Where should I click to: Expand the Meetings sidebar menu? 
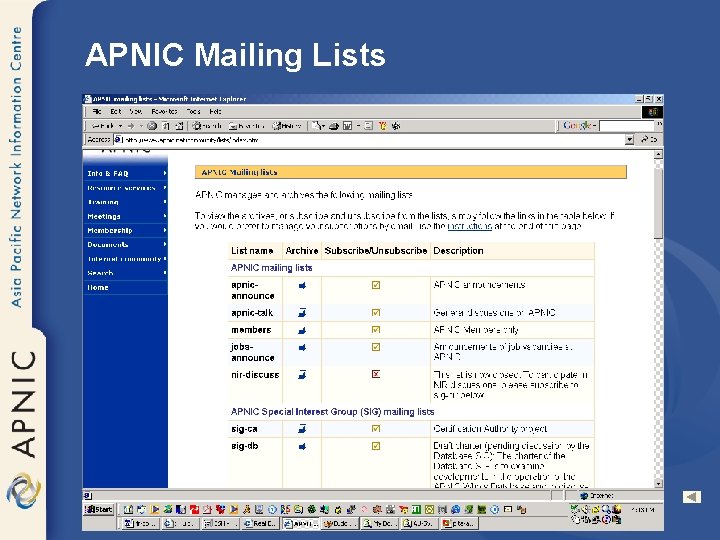(x=125, y=216)
